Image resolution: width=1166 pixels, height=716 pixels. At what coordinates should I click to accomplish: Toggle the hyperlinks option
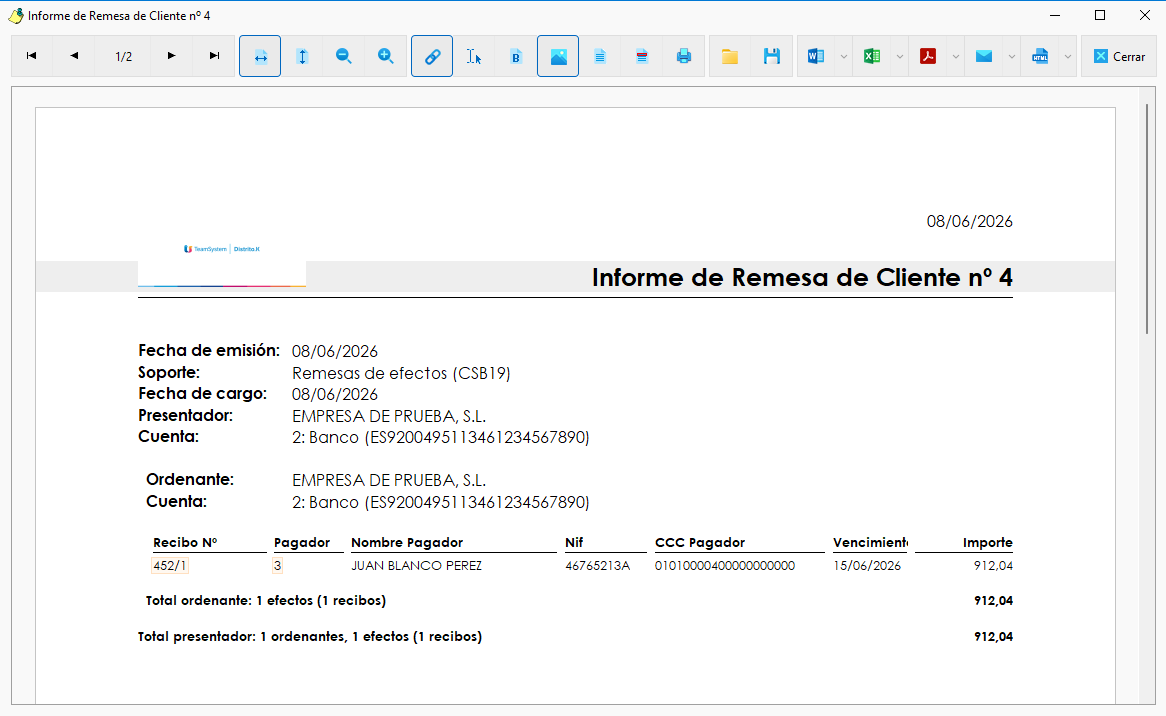(432, 56)
